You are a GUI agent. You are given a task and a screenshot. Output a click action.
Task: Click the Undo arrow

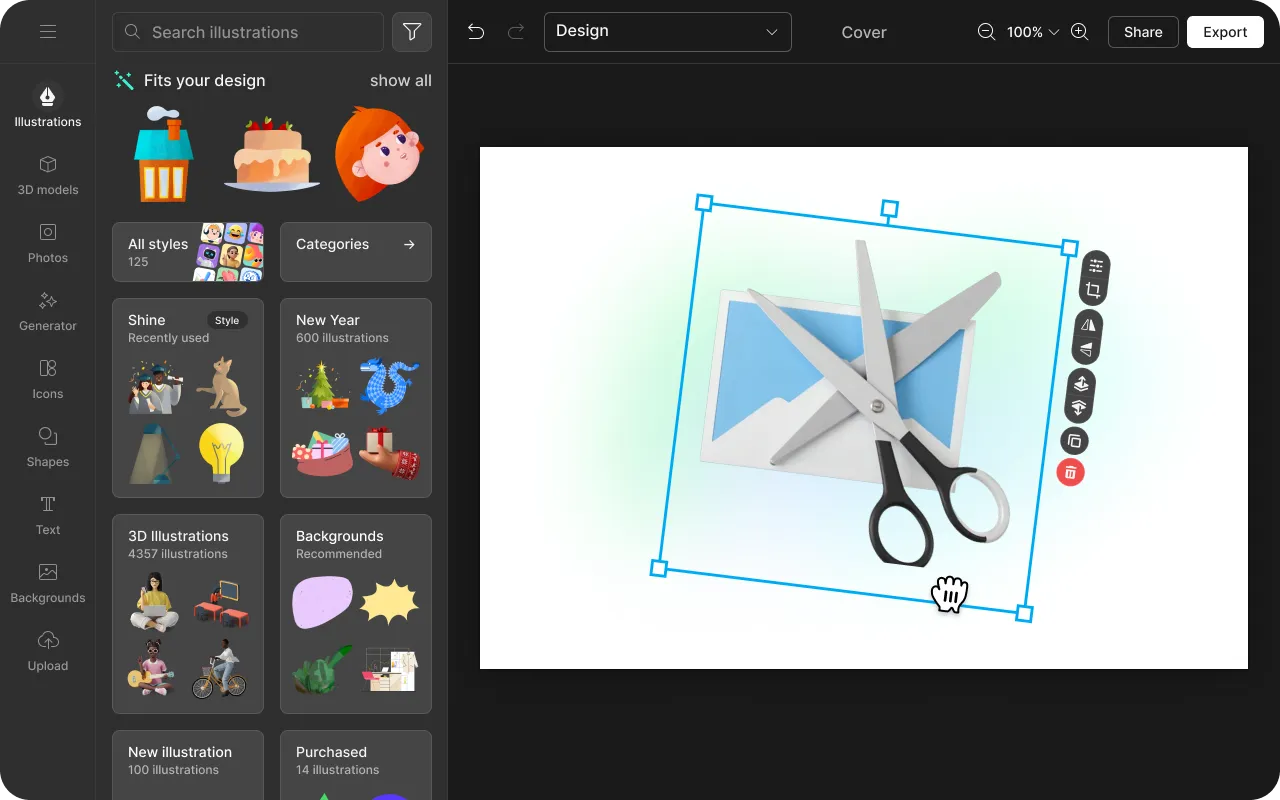(475, 31)
